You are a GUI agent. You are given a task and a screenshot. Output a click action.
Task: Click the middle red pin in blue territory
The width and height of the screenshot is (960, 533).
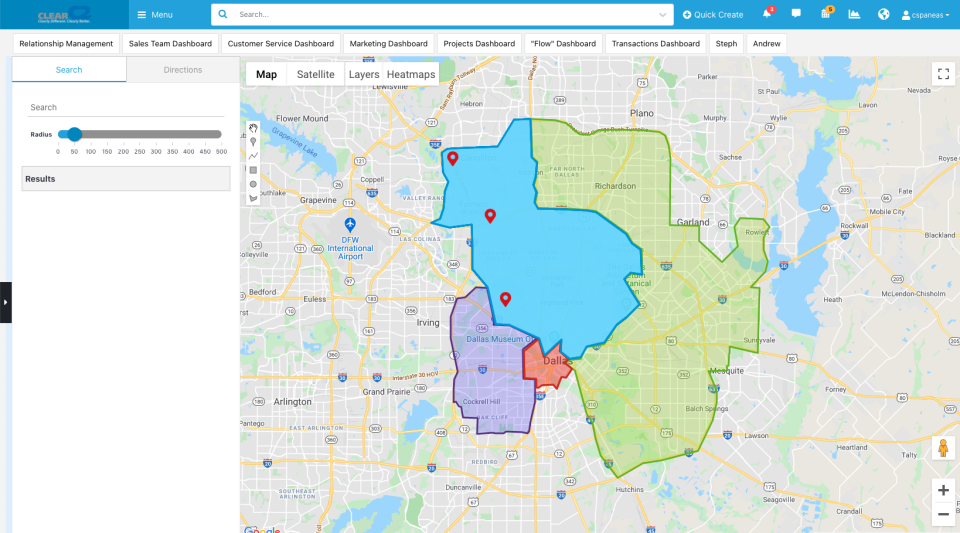point(490,215)
